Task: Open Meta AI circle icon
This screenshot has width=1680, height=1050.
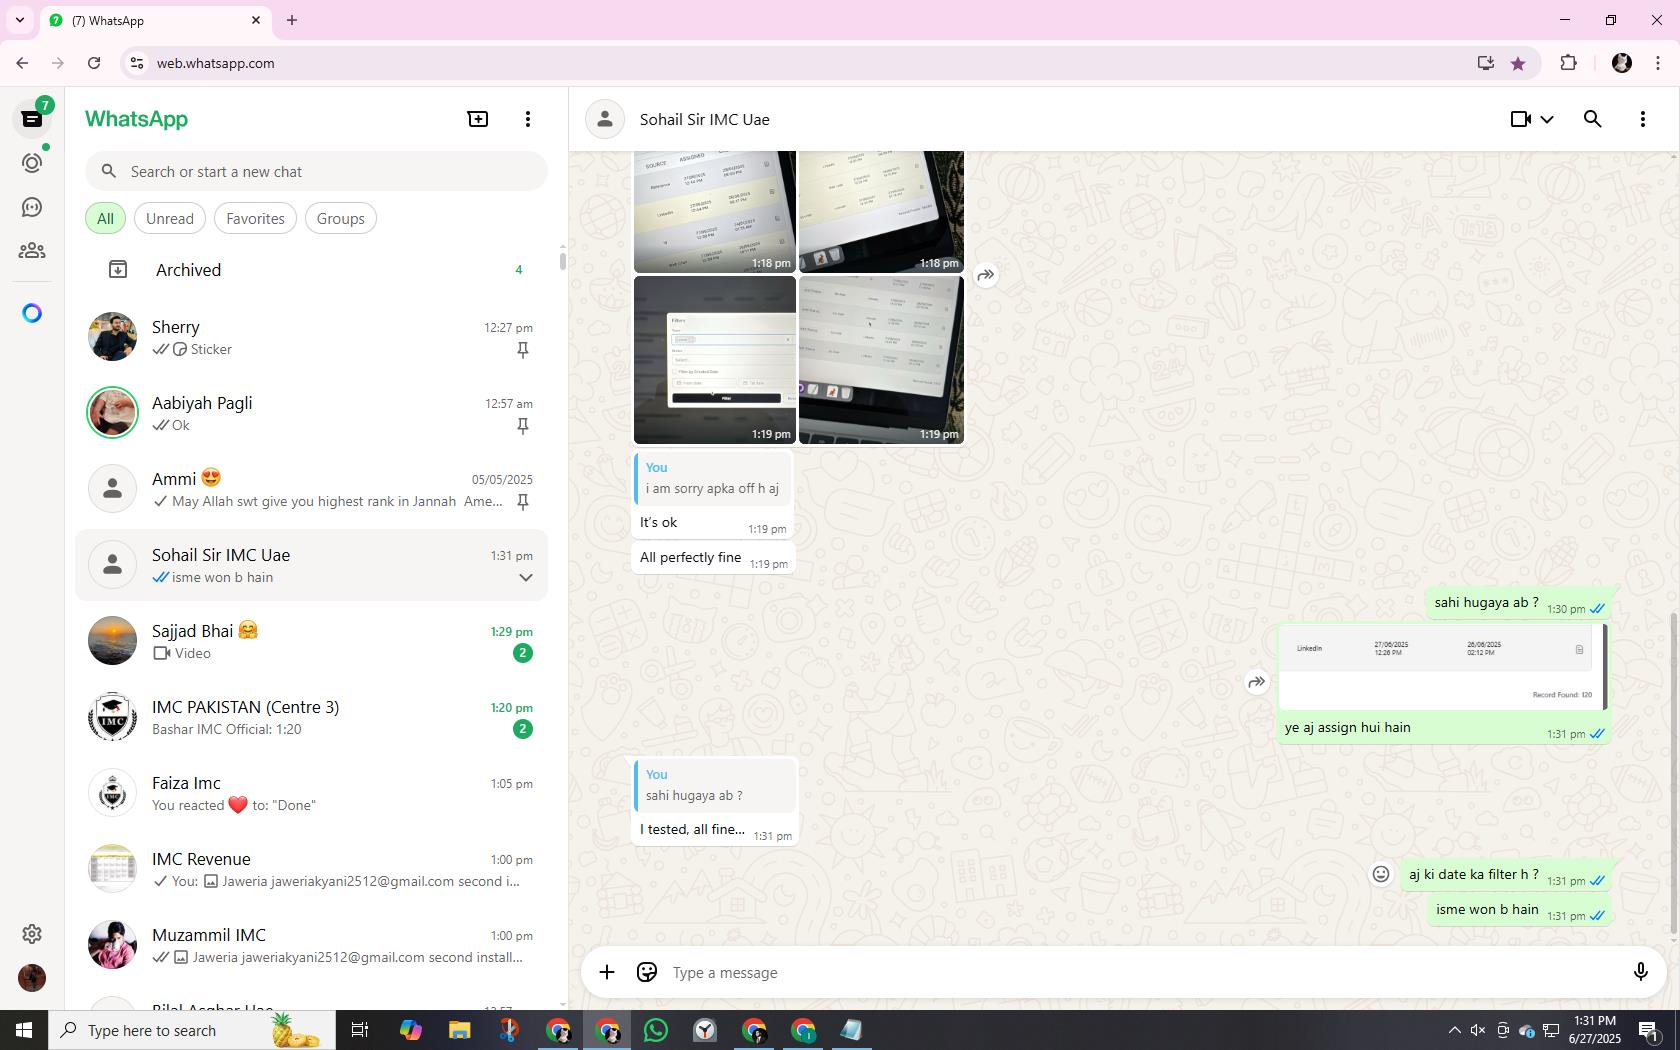Action: click(x=32, y=313)
